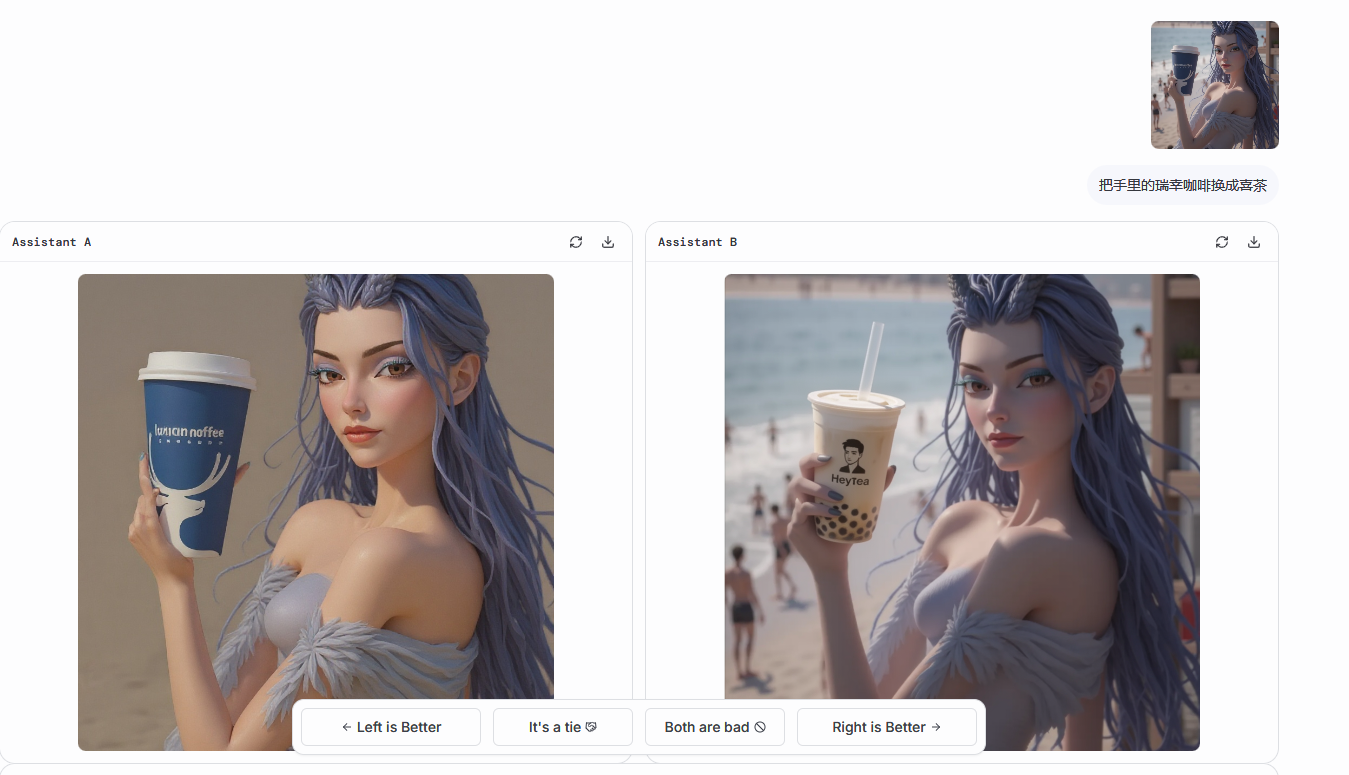The height and width of the screenshot is (775, 1349).
Task: Open the uploaded reference image thumbnail
Action: [1214, 85]
